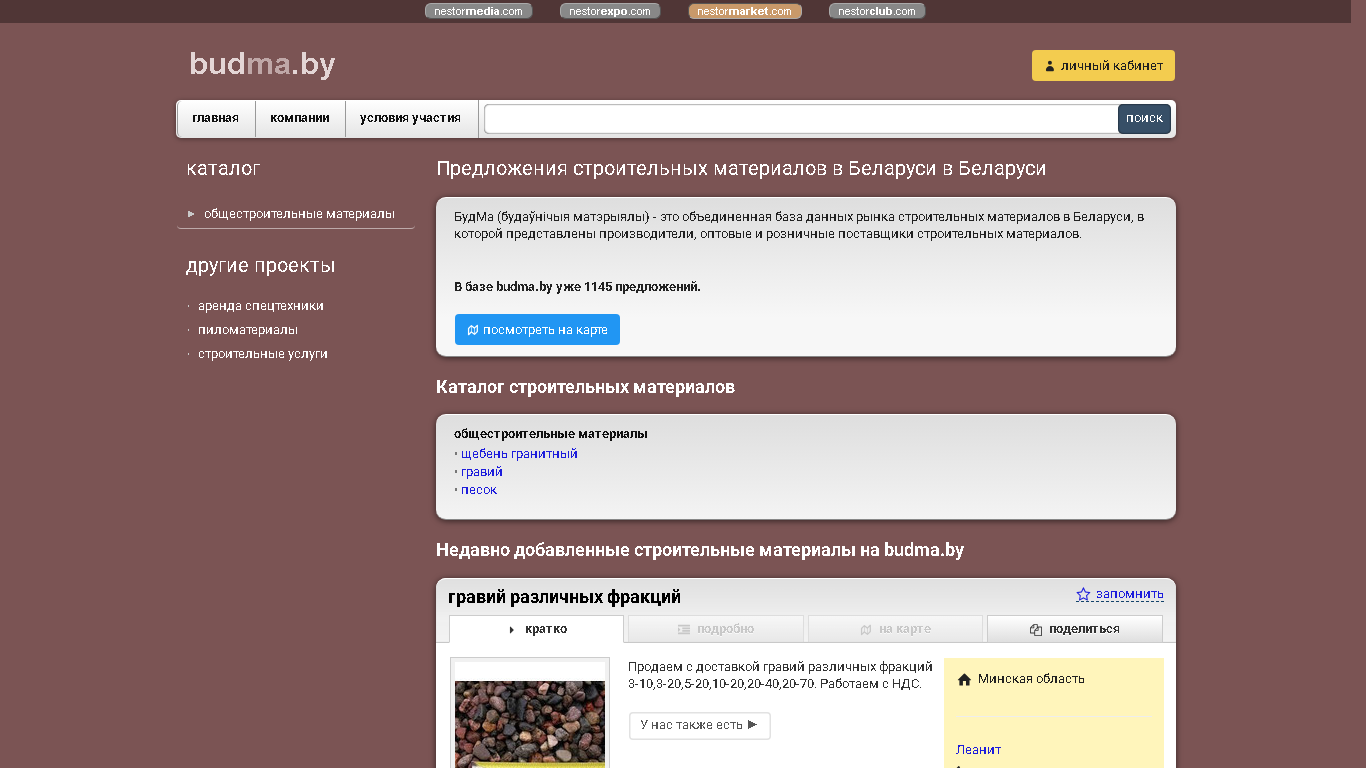Open гравий различных фракций listing title

[564, 597]
